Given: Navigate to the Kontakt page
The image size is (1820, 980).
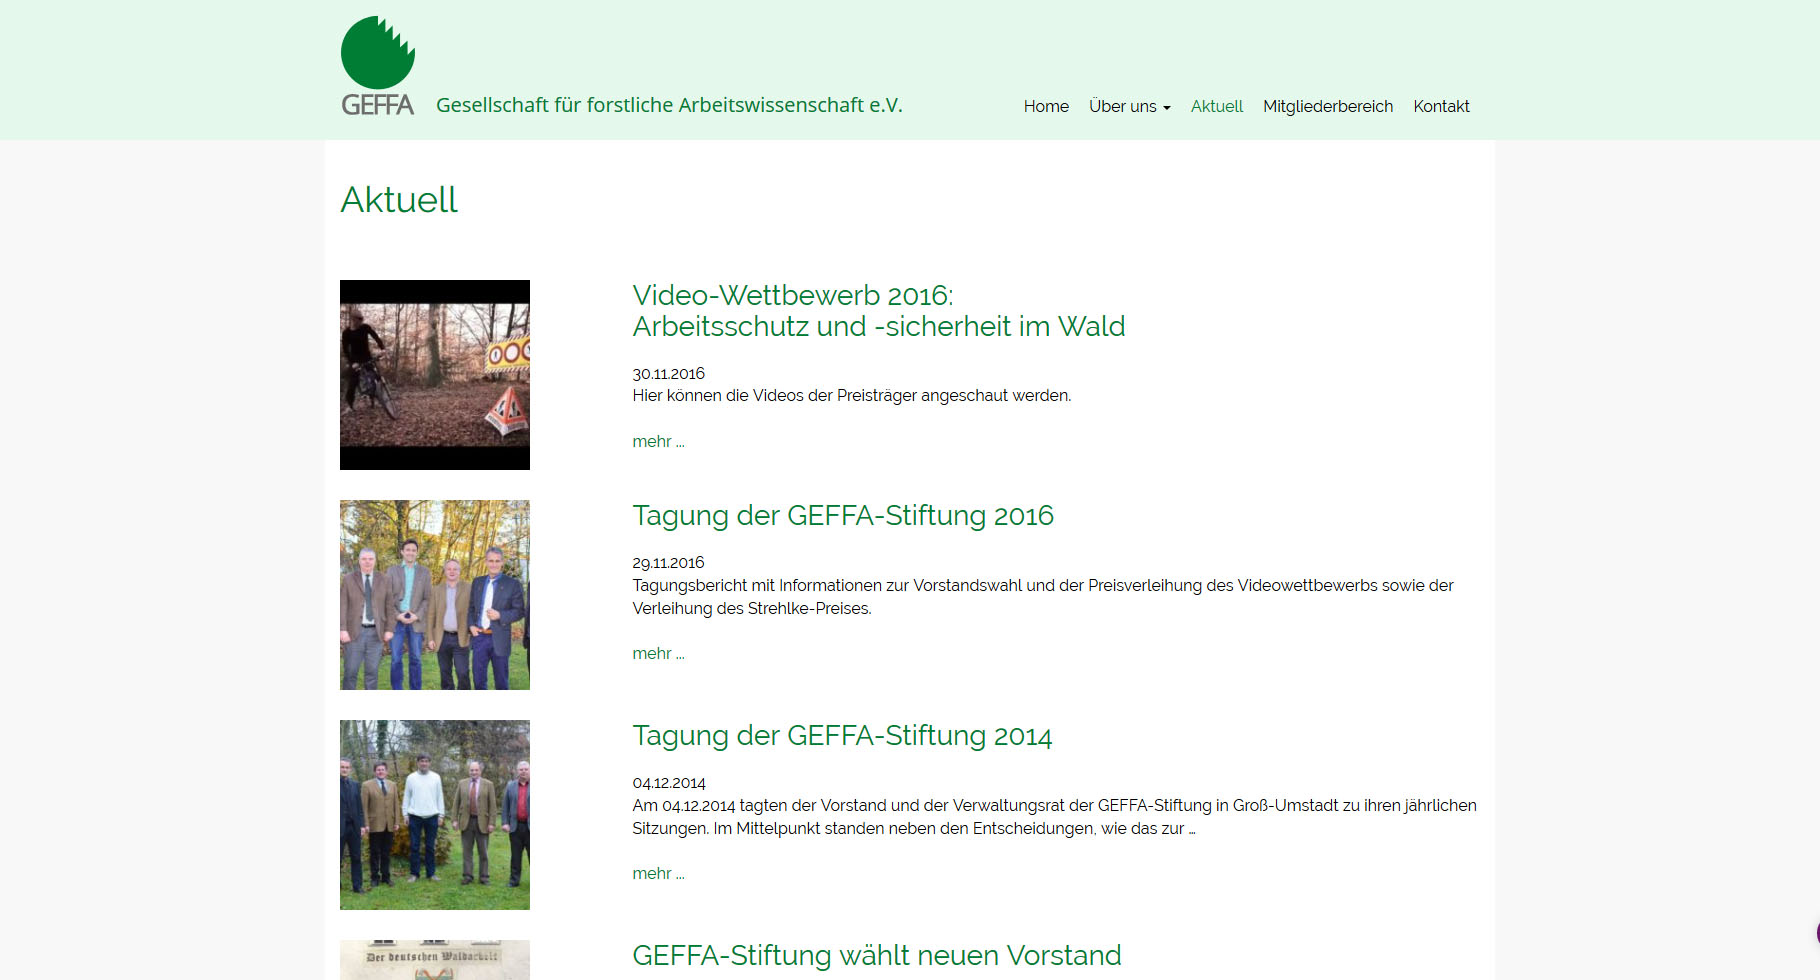Looking at the screenshot, I should [x=1440, y=106].
